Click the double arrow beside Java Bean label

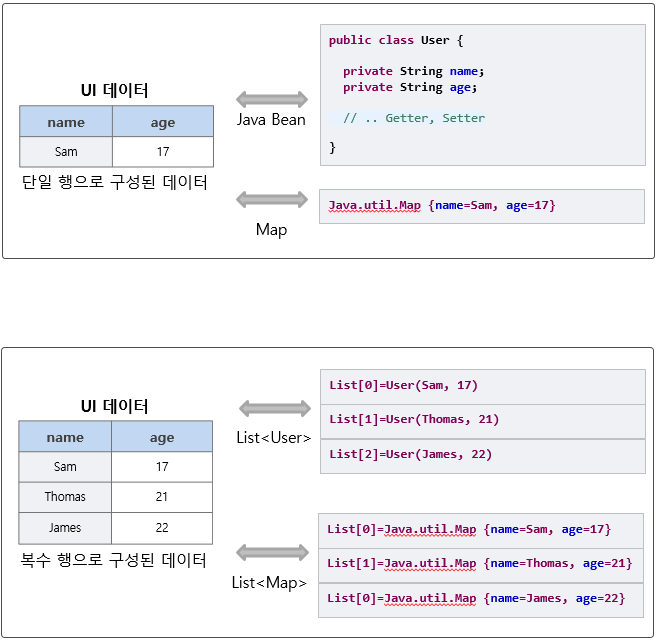(x=271, y=99)
